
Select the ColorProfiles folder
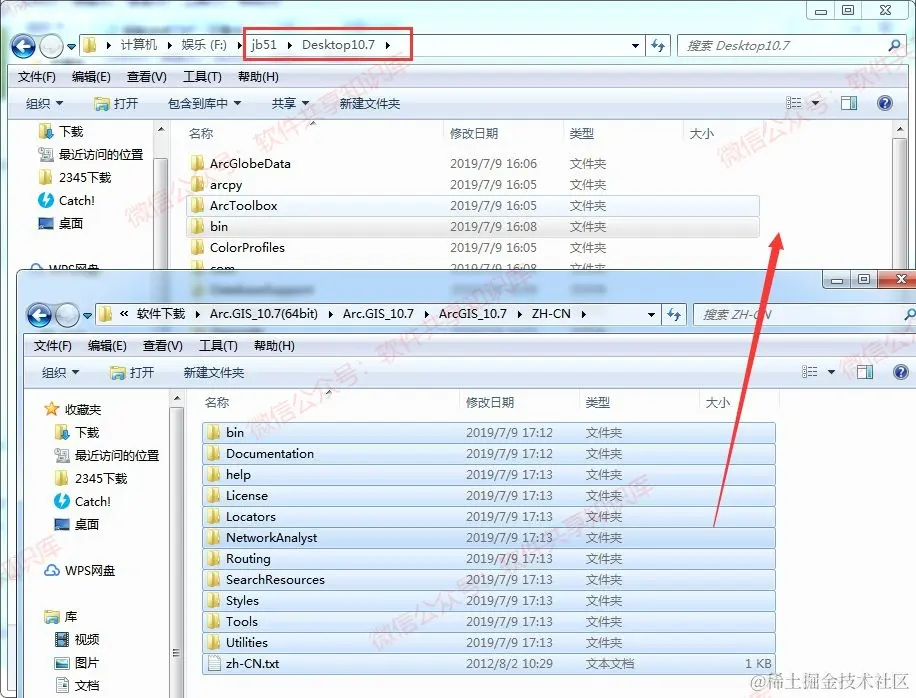473,248
